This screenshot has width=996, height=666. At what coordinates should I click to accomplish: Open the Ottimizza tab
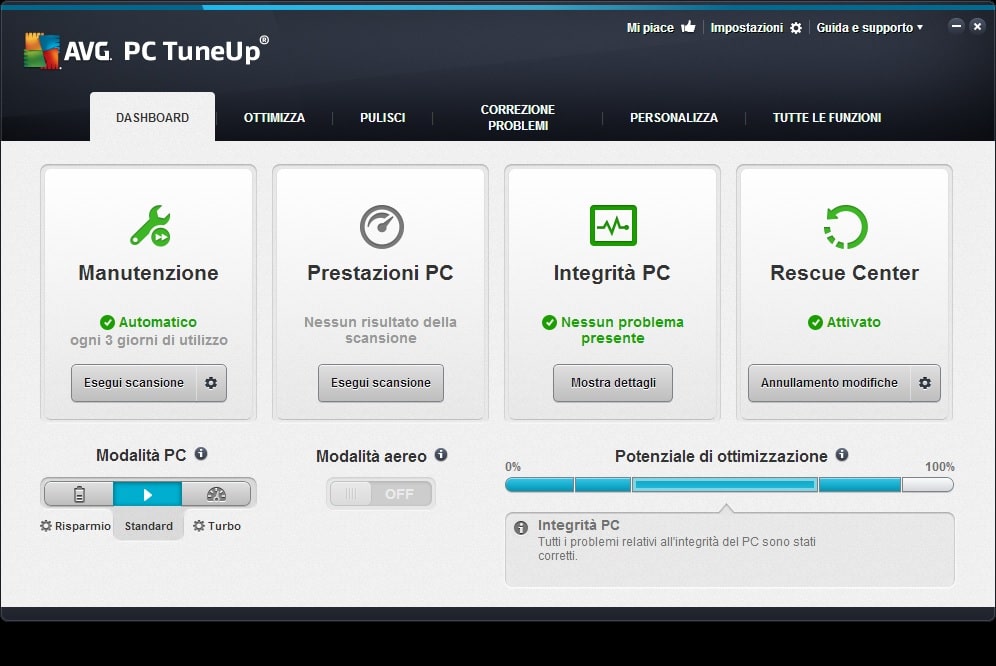274,118
